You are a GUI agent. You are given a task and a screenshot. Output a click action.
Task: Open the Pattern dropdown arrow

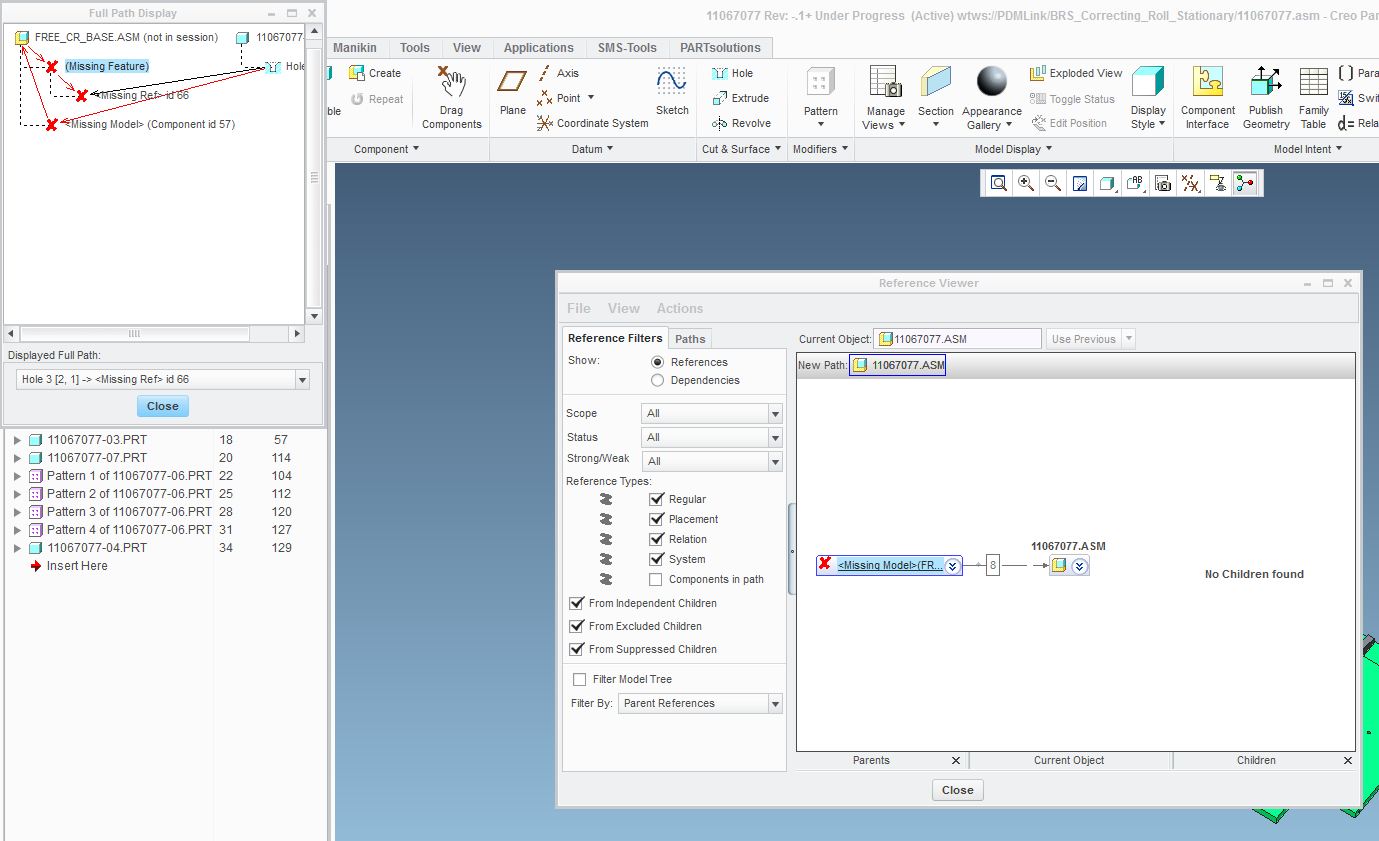coord(821,124)
